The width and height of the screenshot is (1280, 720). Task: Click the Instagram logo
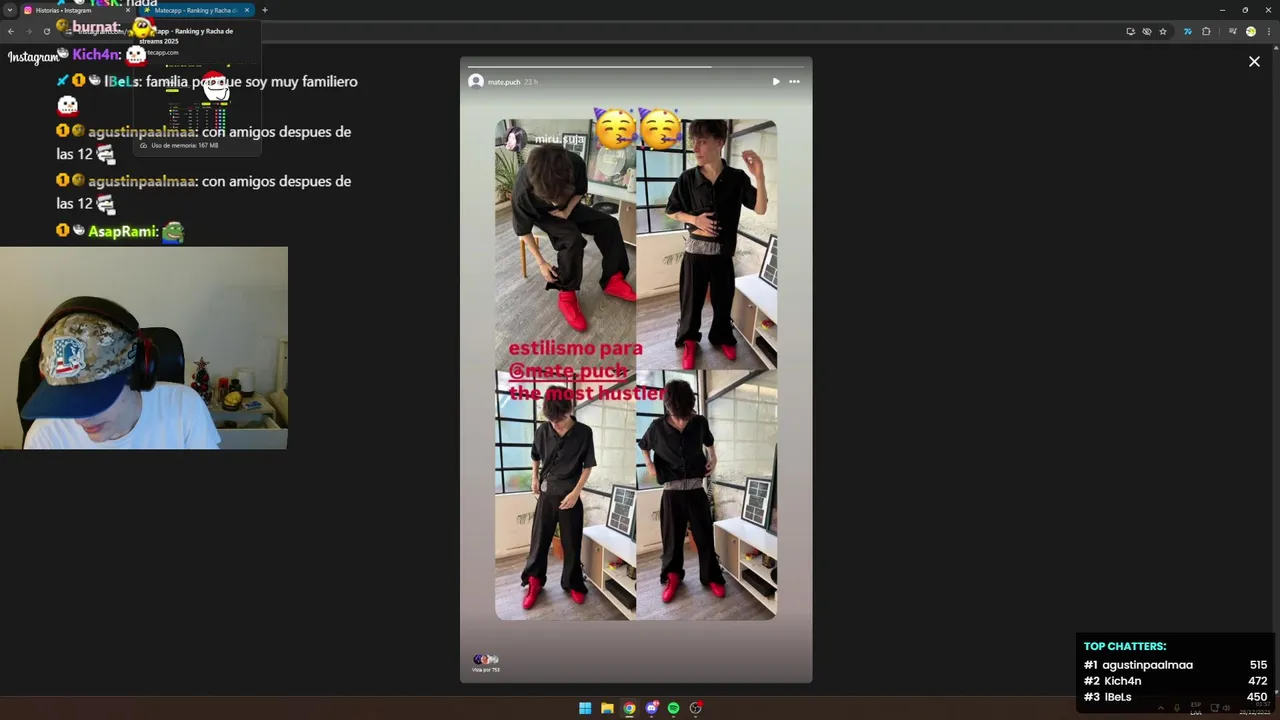(x=34, y=57)
